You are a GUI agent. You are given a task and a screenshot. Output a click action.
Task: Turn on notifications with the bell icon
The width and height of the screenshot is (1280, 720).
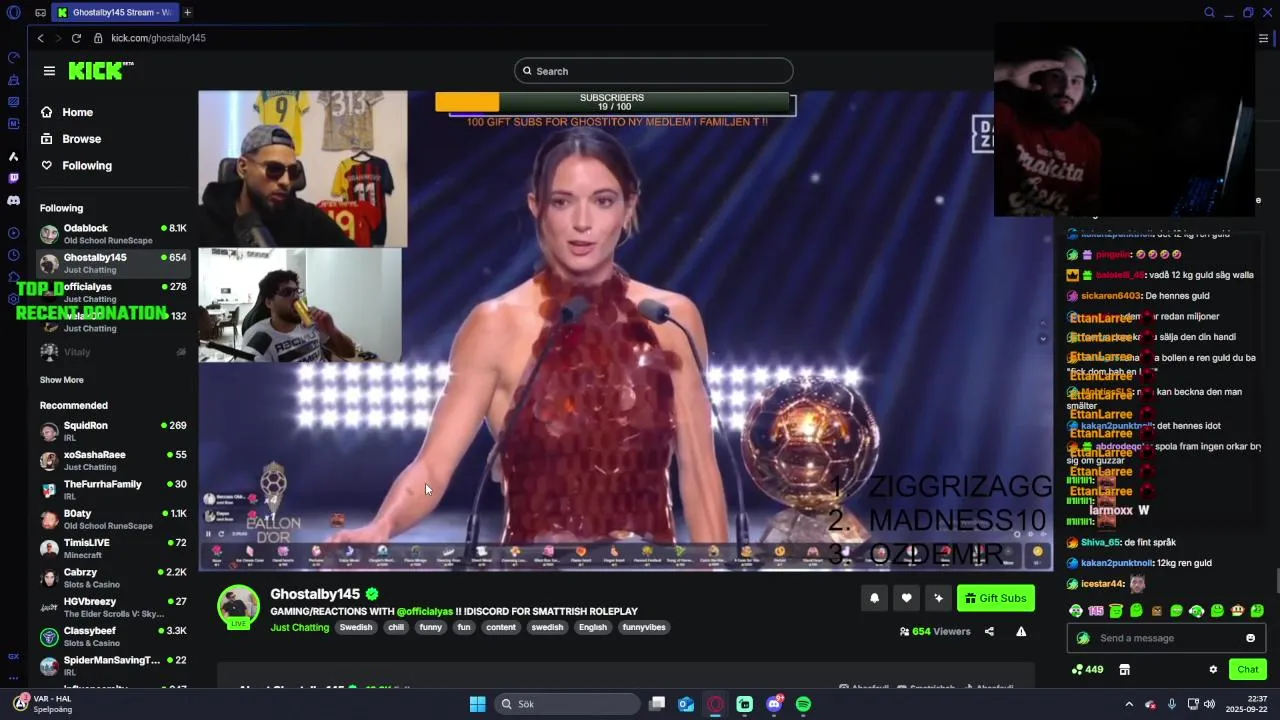pyautogui.click(x=874, y=598)
